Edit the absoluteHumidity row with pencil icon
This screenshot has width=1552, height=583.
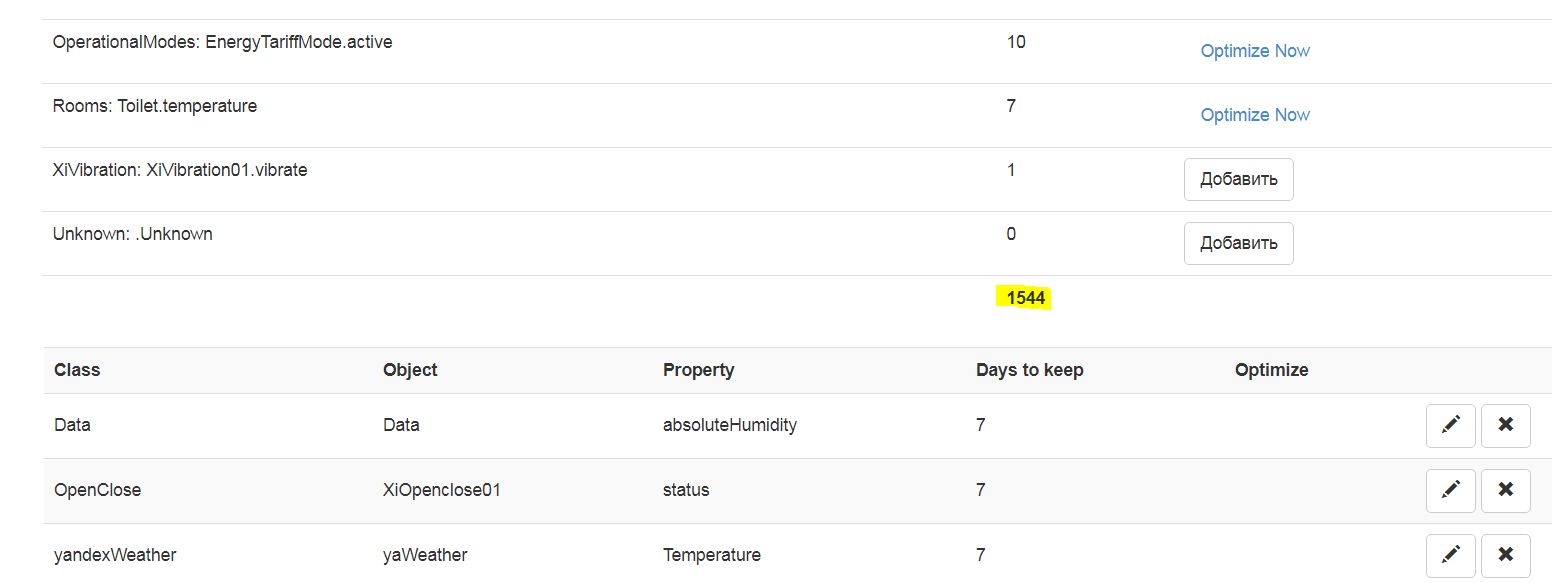click(1450, 425)
